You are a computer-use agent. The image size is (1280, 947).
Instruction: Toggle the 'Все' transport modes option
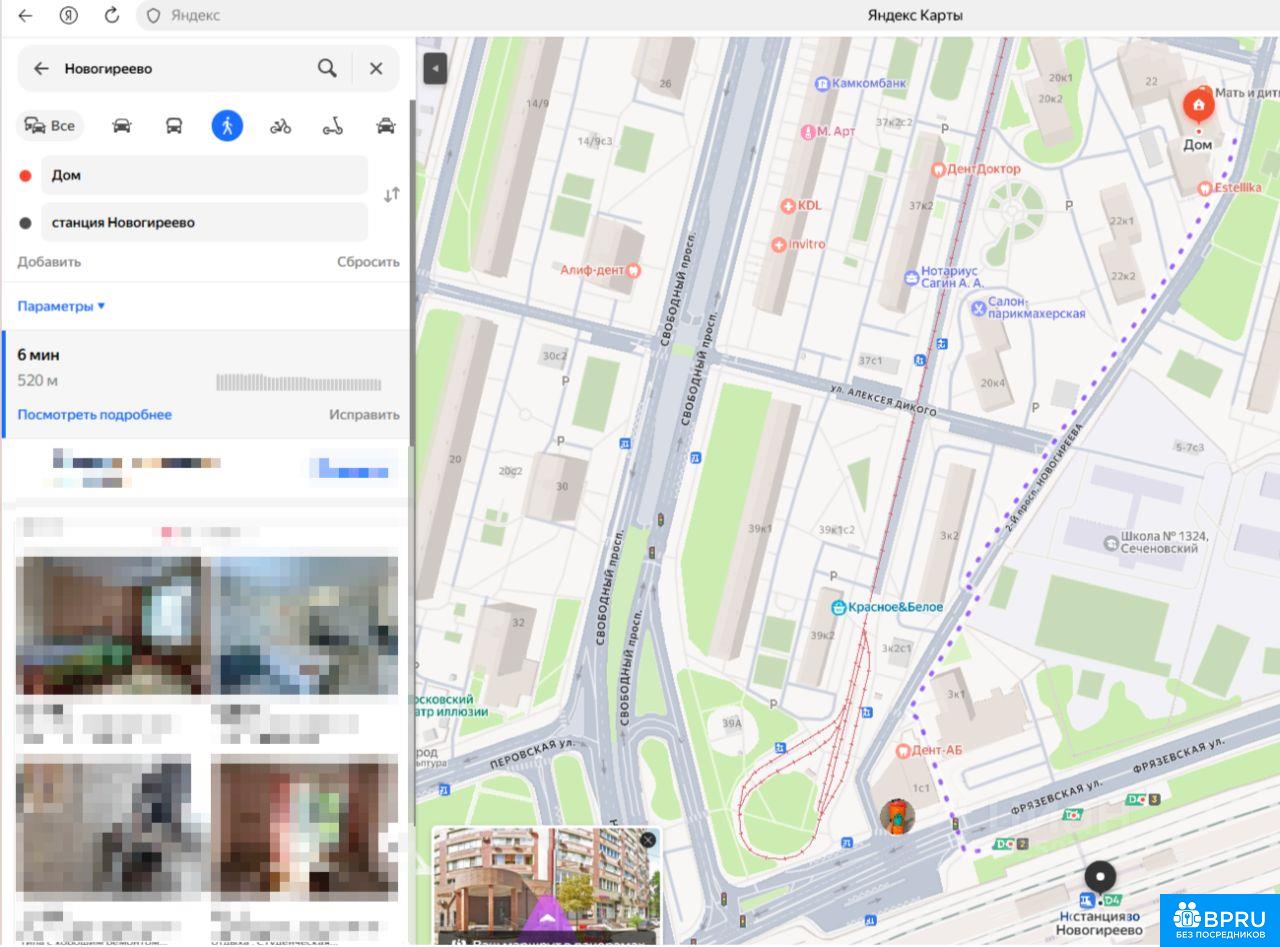point(50,126)
